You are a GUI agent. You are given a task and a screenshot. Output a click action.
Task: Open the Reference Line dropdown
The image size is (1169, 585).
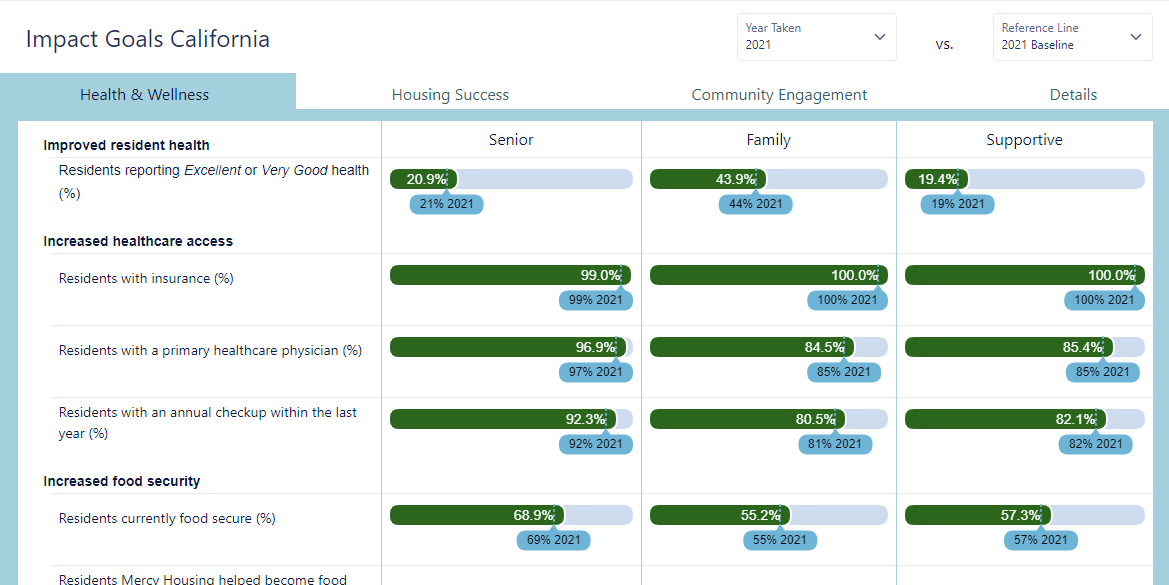pyautogui.click(x=1072, y=37)
